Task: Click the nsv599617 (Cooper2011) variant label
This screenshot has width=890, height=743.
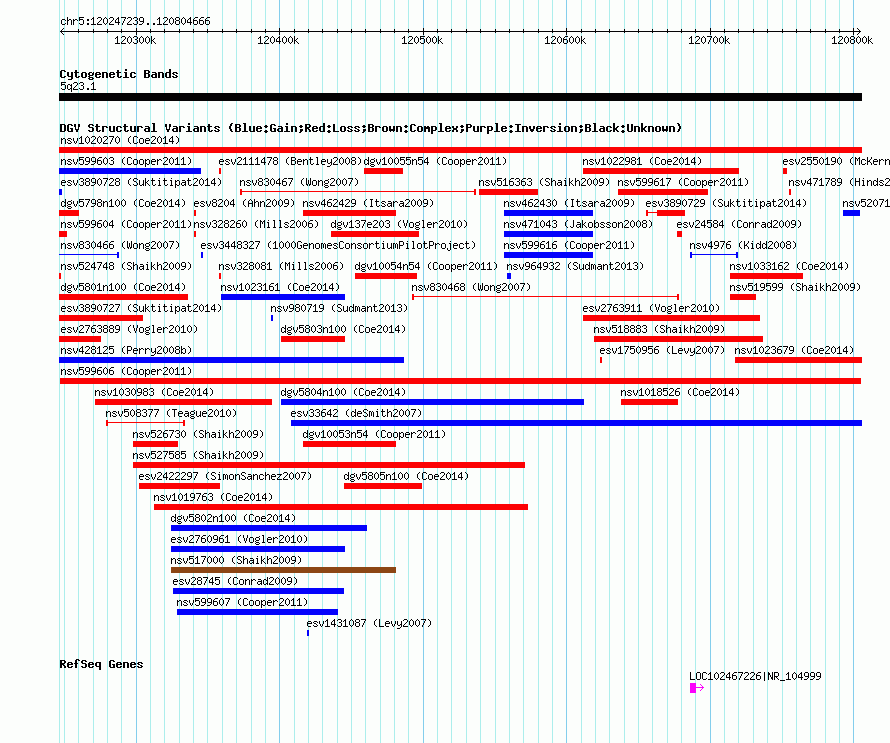Action: 683,182
